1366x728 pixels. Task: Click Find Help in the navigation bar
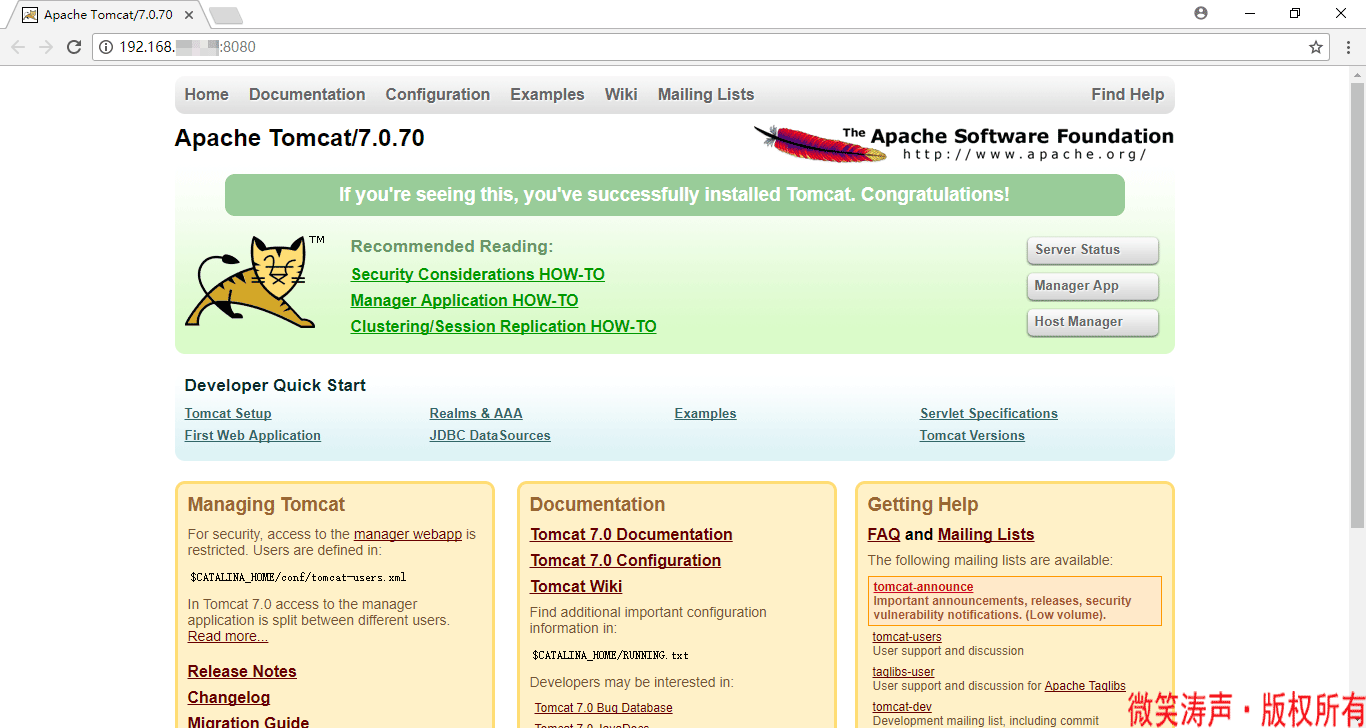click(1128, 94)
